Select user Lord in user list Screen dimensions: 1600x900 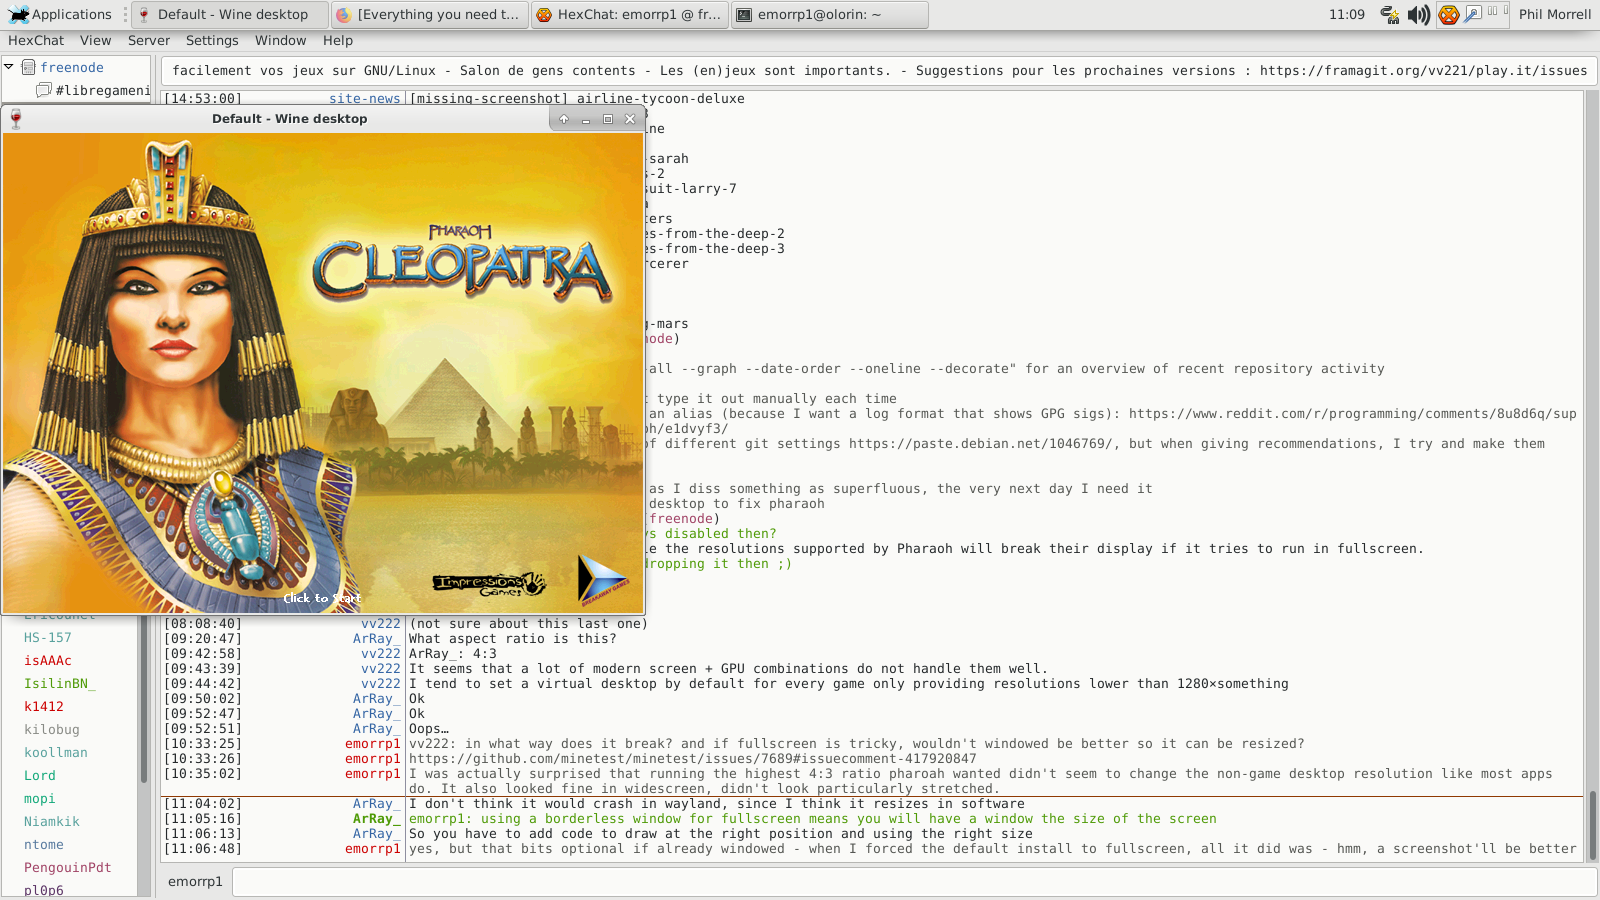pyautogui.click(x=40, y=776)
